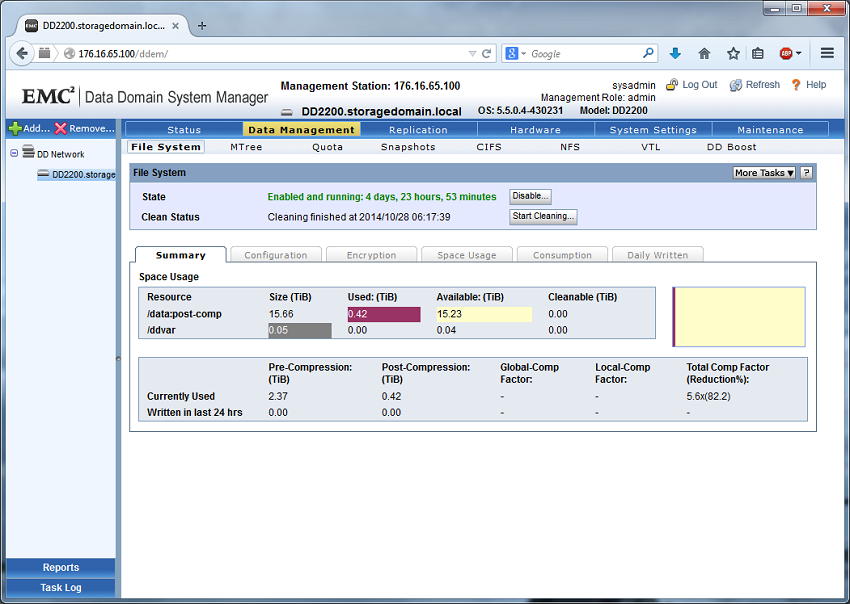Screen dimensions: 850x604
Task: Open a new browser tab with plus
Action: [202, 26]
